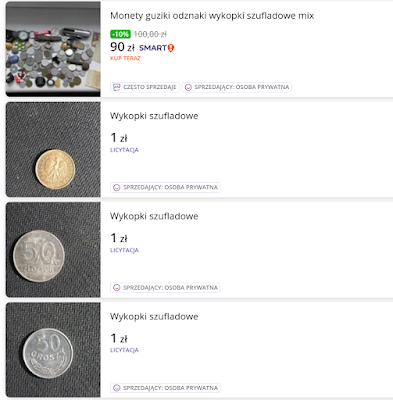Viewport: 393px width, 400px height.
Task: Click the green -10% discount badge
Action: pos(120,34)
